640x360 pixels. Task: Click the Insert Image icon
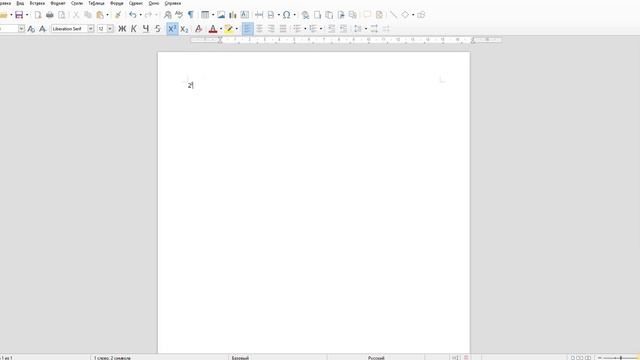point(221,15)
